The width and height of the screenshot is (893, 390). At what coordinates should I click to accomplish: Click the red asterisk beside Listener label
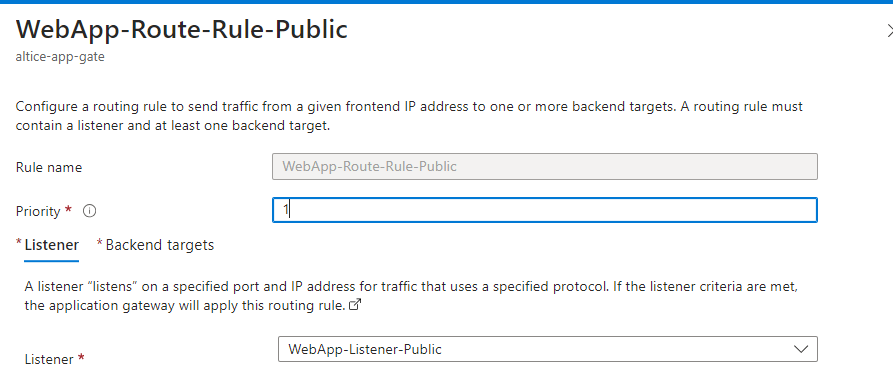click(81, 358)
